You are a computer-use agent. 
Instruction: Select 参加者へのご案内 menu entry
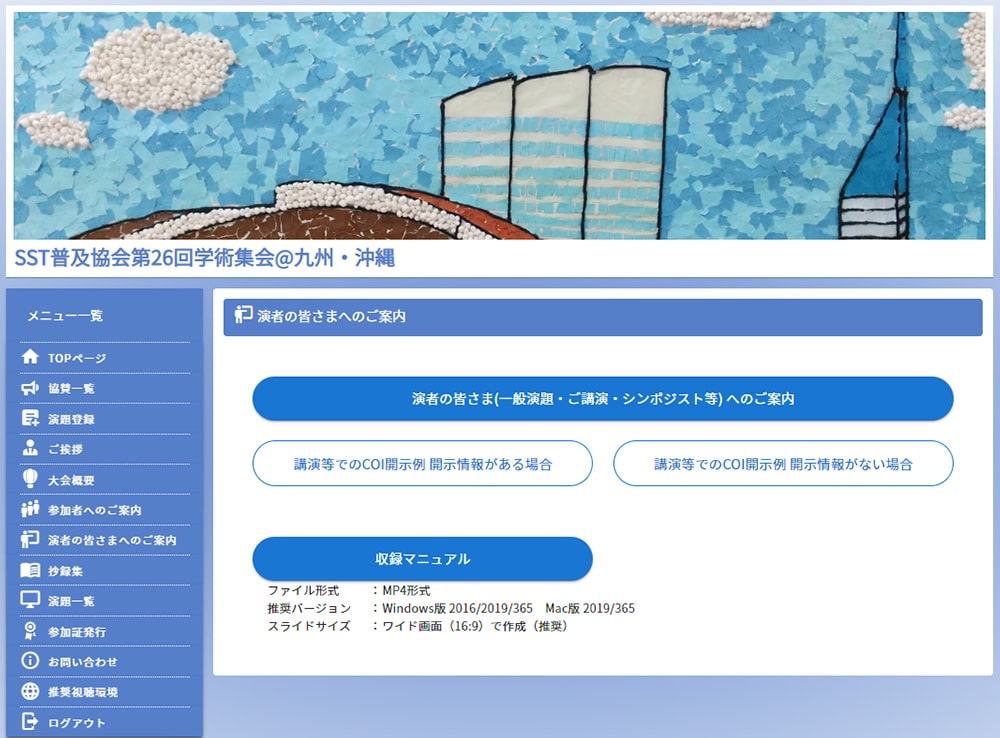pyautogui.click(x=94, y=510)
